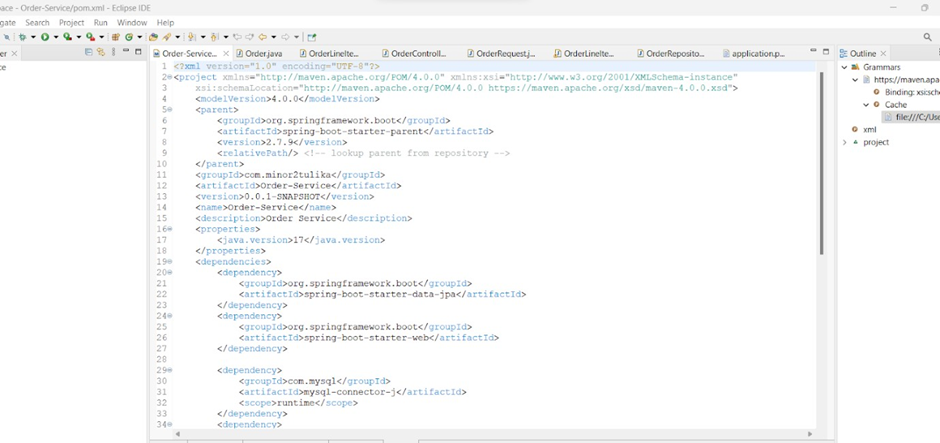This screenshot has width=940, height=443.
Task: Toggle Link with Editor in explorer panel
Action: point(100,52)
